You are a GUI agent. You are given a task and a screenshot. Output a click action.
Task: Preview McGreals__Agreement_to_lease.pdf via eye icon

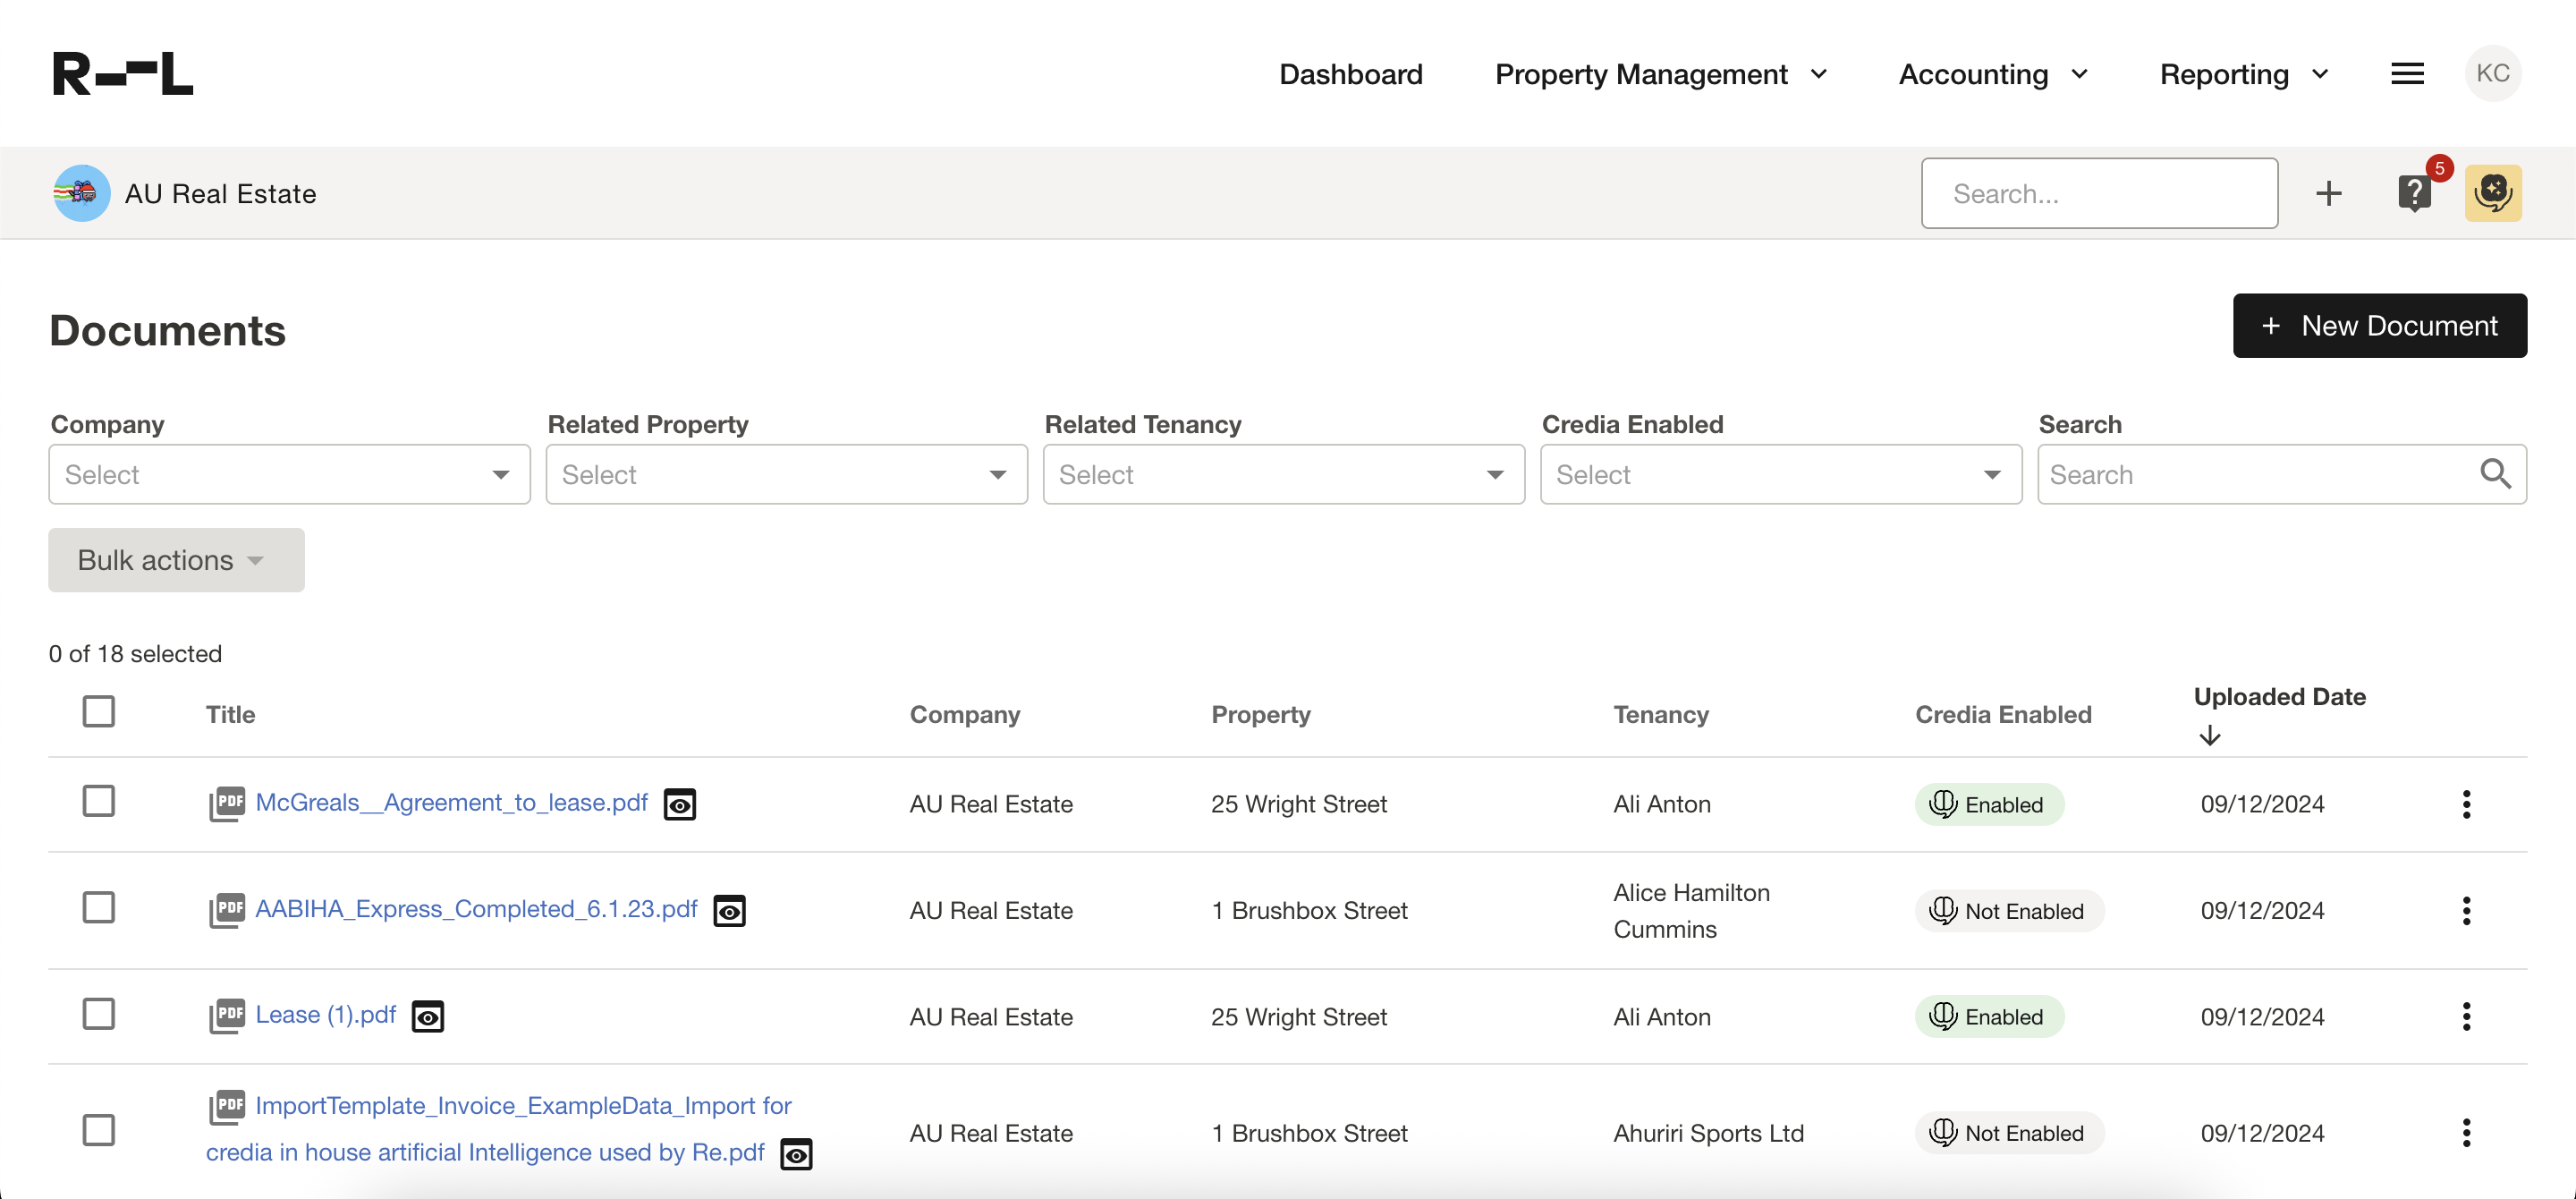pyautogui.click(x=680, y=804)
